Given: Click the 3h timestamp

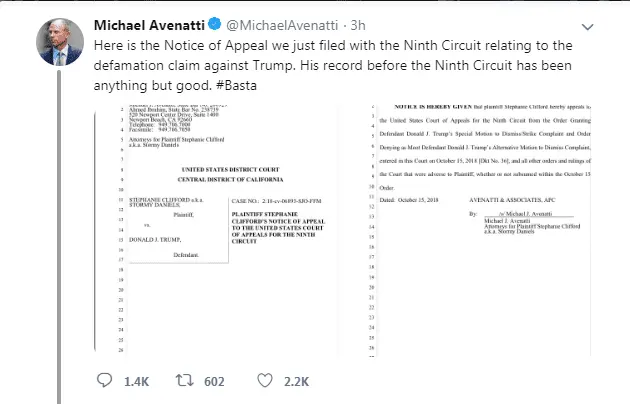Looking at the screenshot, I should [391, 24].
